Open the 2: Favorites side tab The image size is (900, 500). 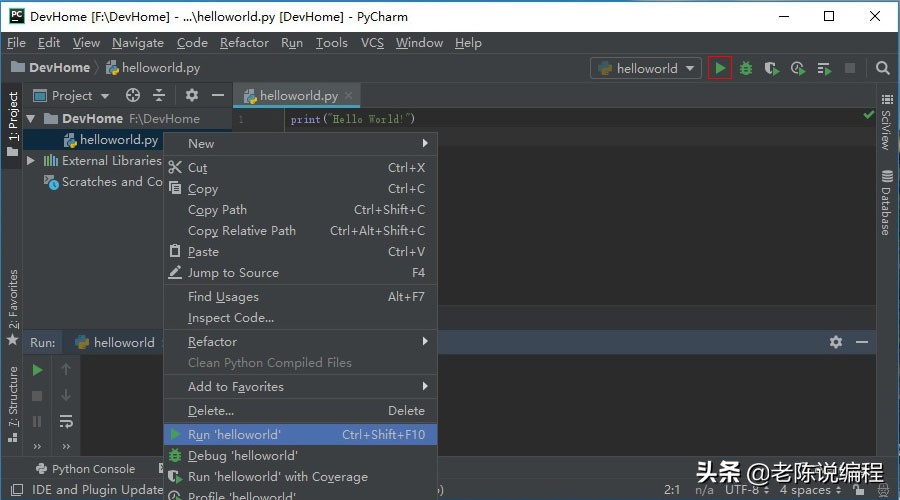[x=13, y=306]
